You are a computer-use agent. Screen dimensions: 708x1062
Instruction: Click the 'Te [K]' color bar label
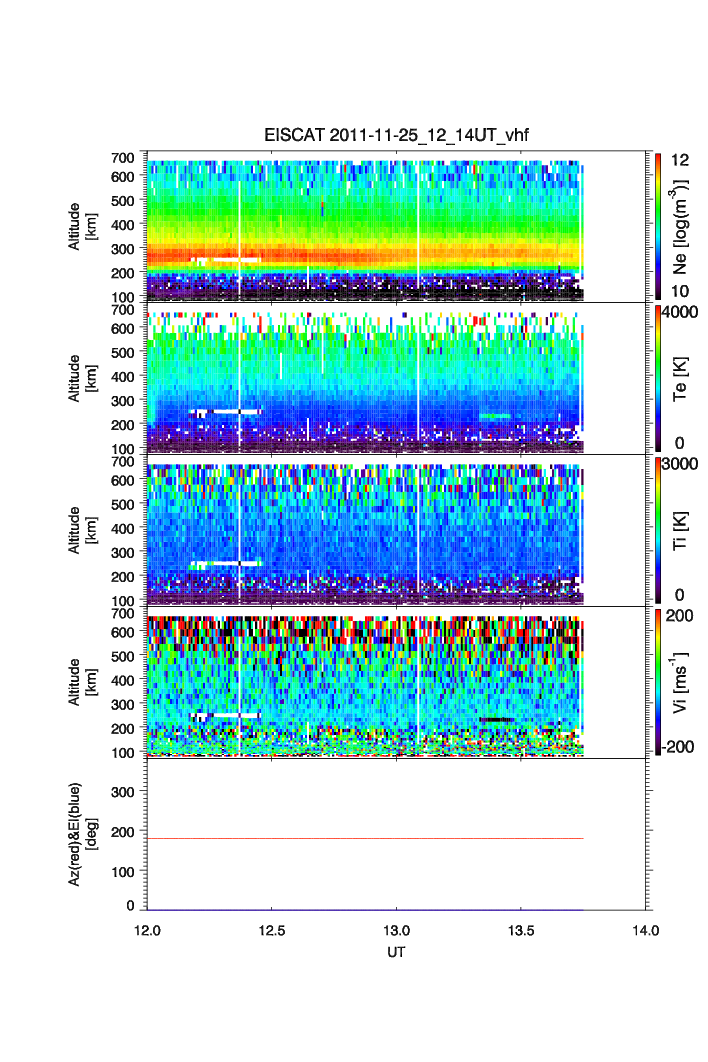click(x=680, y=379)
